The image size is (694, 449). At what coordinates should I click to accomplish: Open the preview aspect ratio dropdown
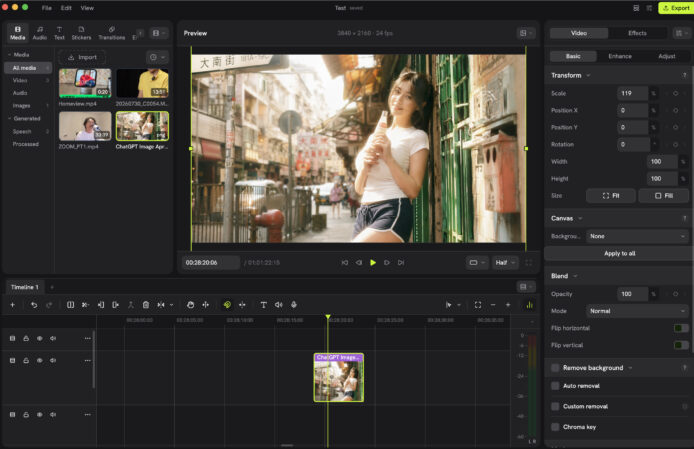click(477, 263)
